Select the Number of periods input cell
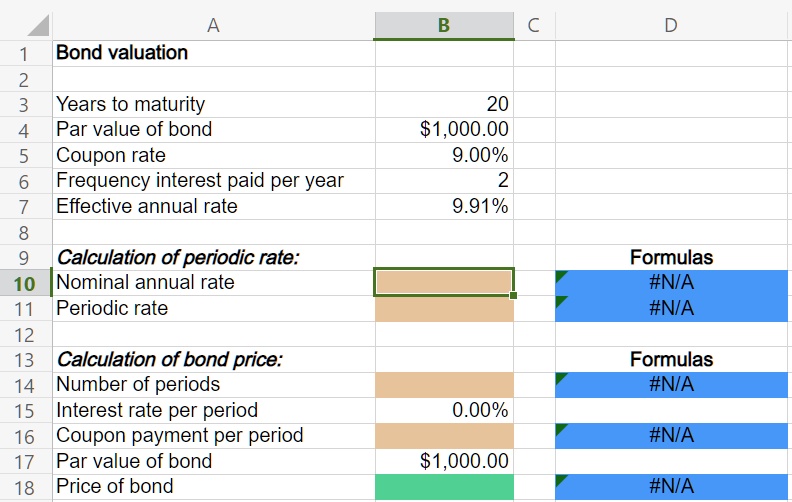The image size is (792, 502). (x=444, y=385)
